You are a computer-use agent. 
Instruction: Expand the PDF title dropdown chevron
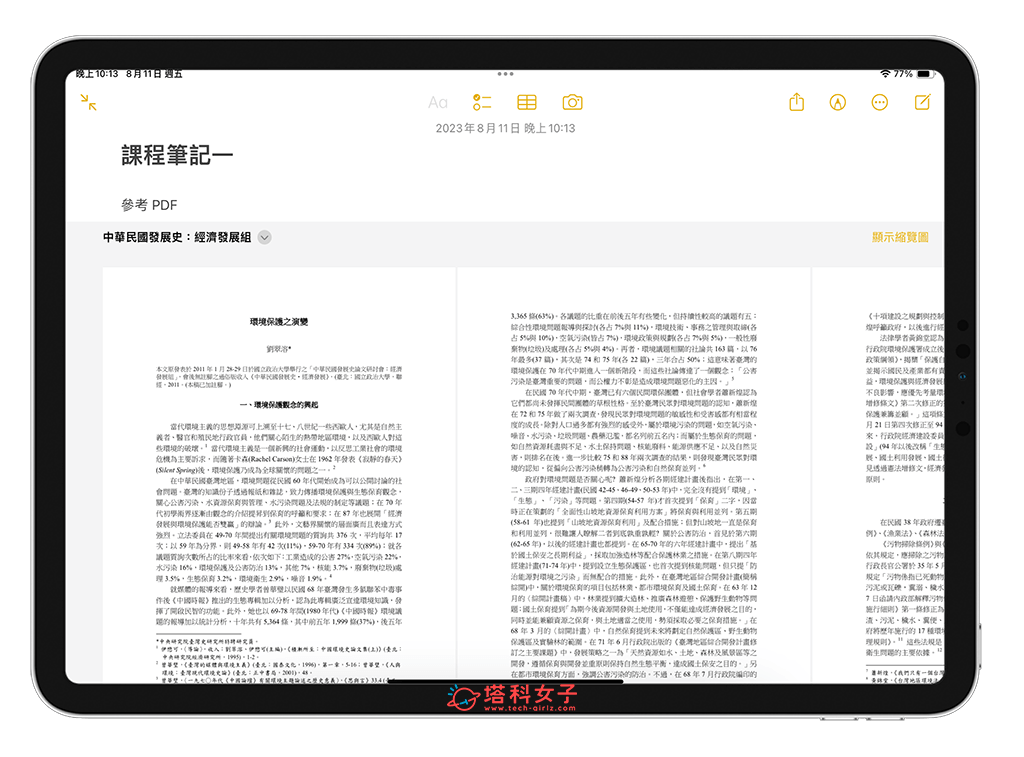[264, 238]
